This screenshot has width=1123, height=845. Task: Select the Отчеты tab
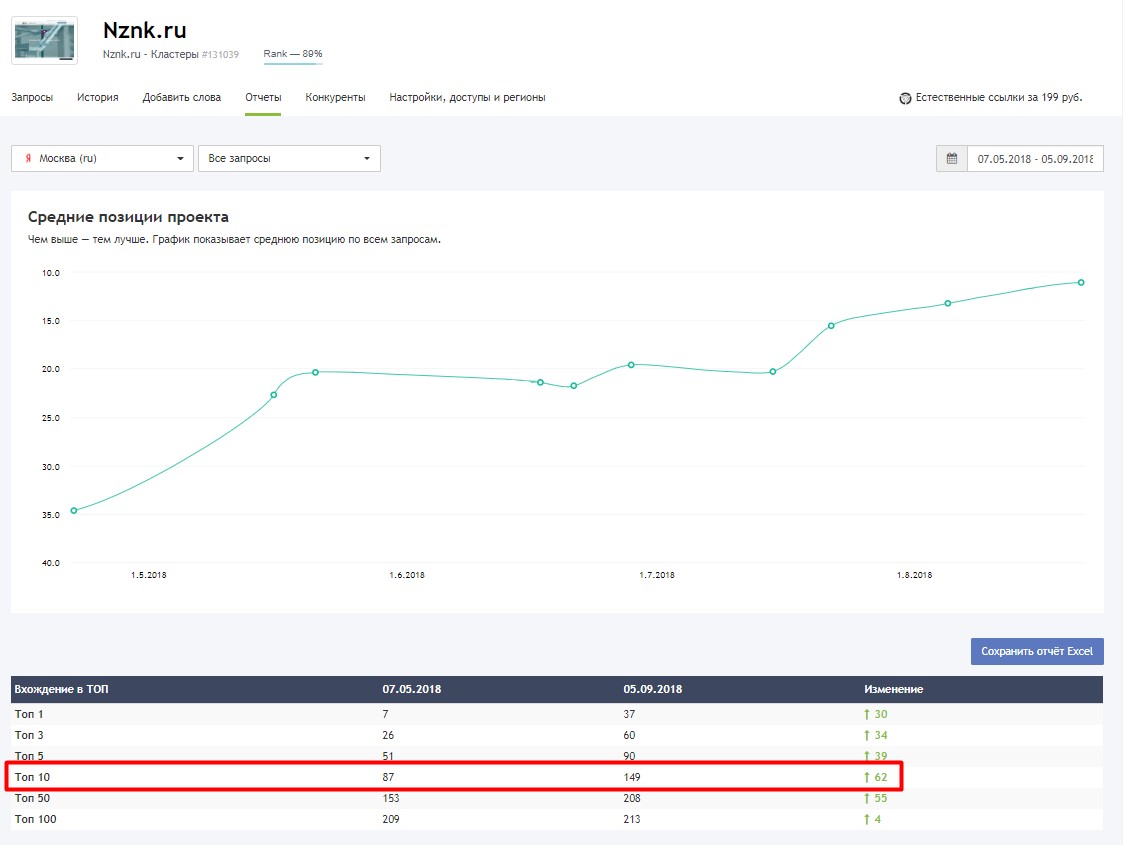(263, 97)
